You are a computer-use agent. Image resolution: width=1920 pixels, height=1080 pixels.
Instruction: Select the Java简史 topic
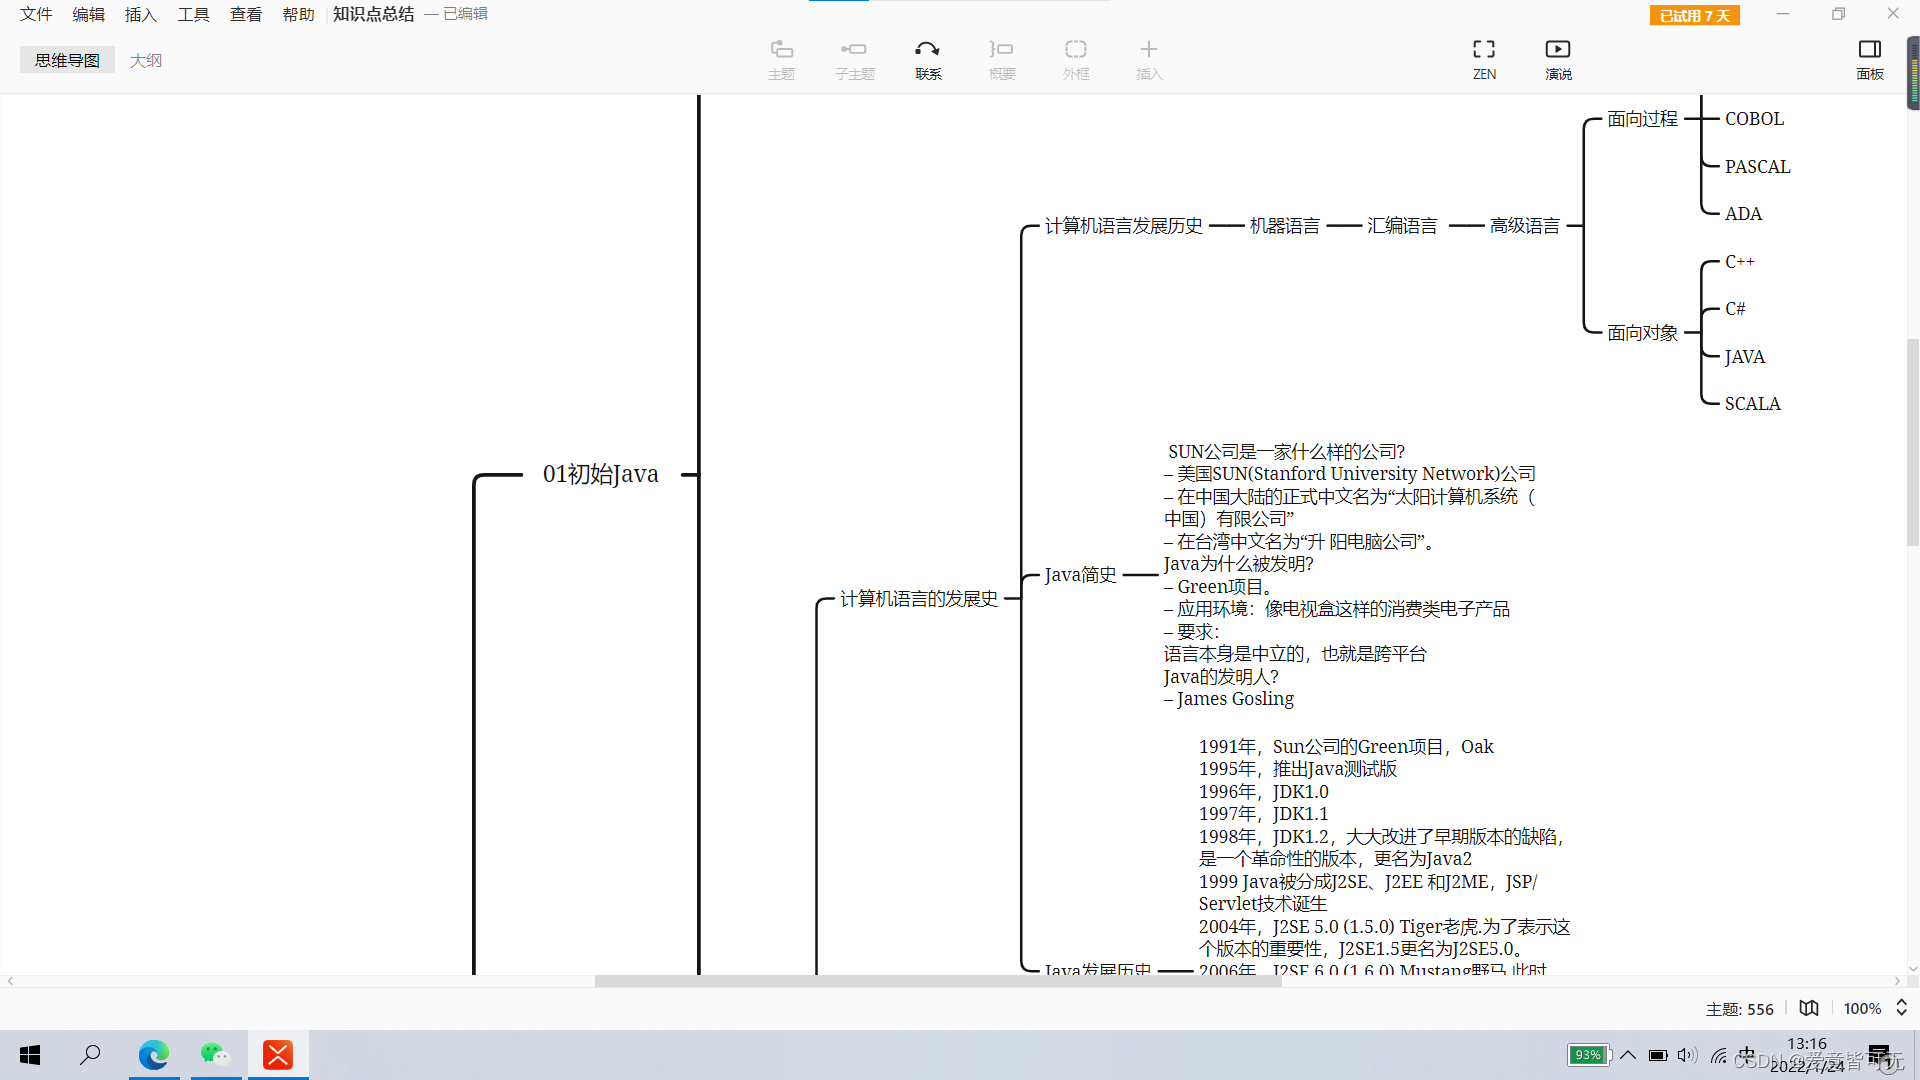tap(1081, 575)
